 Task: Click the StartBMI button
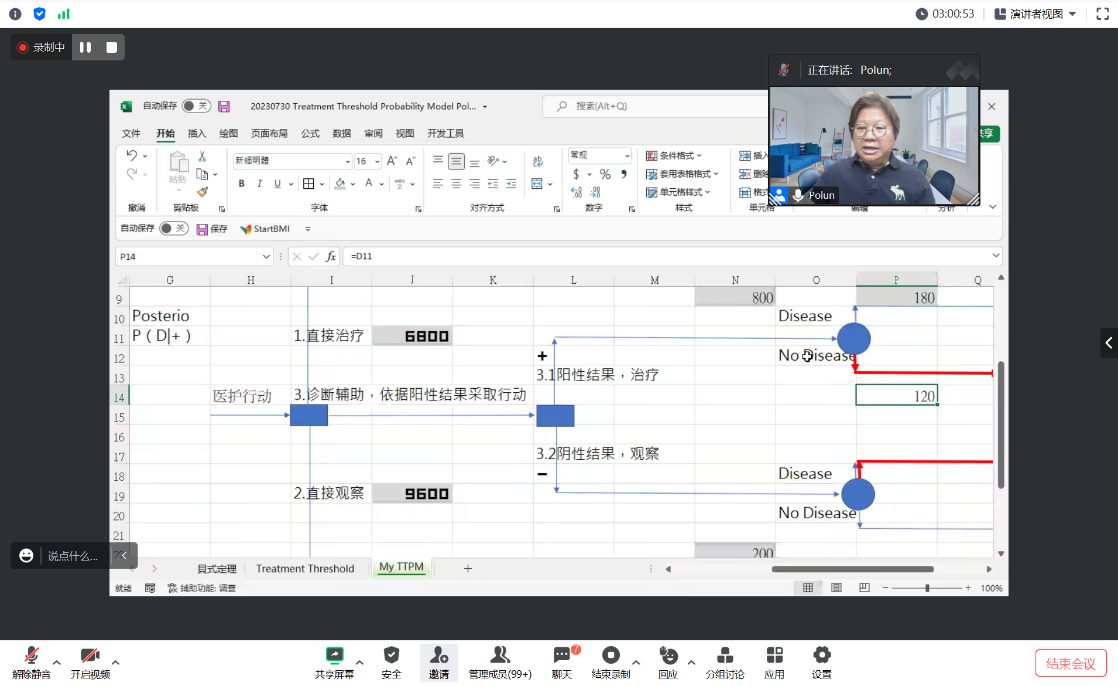(265, 229)
